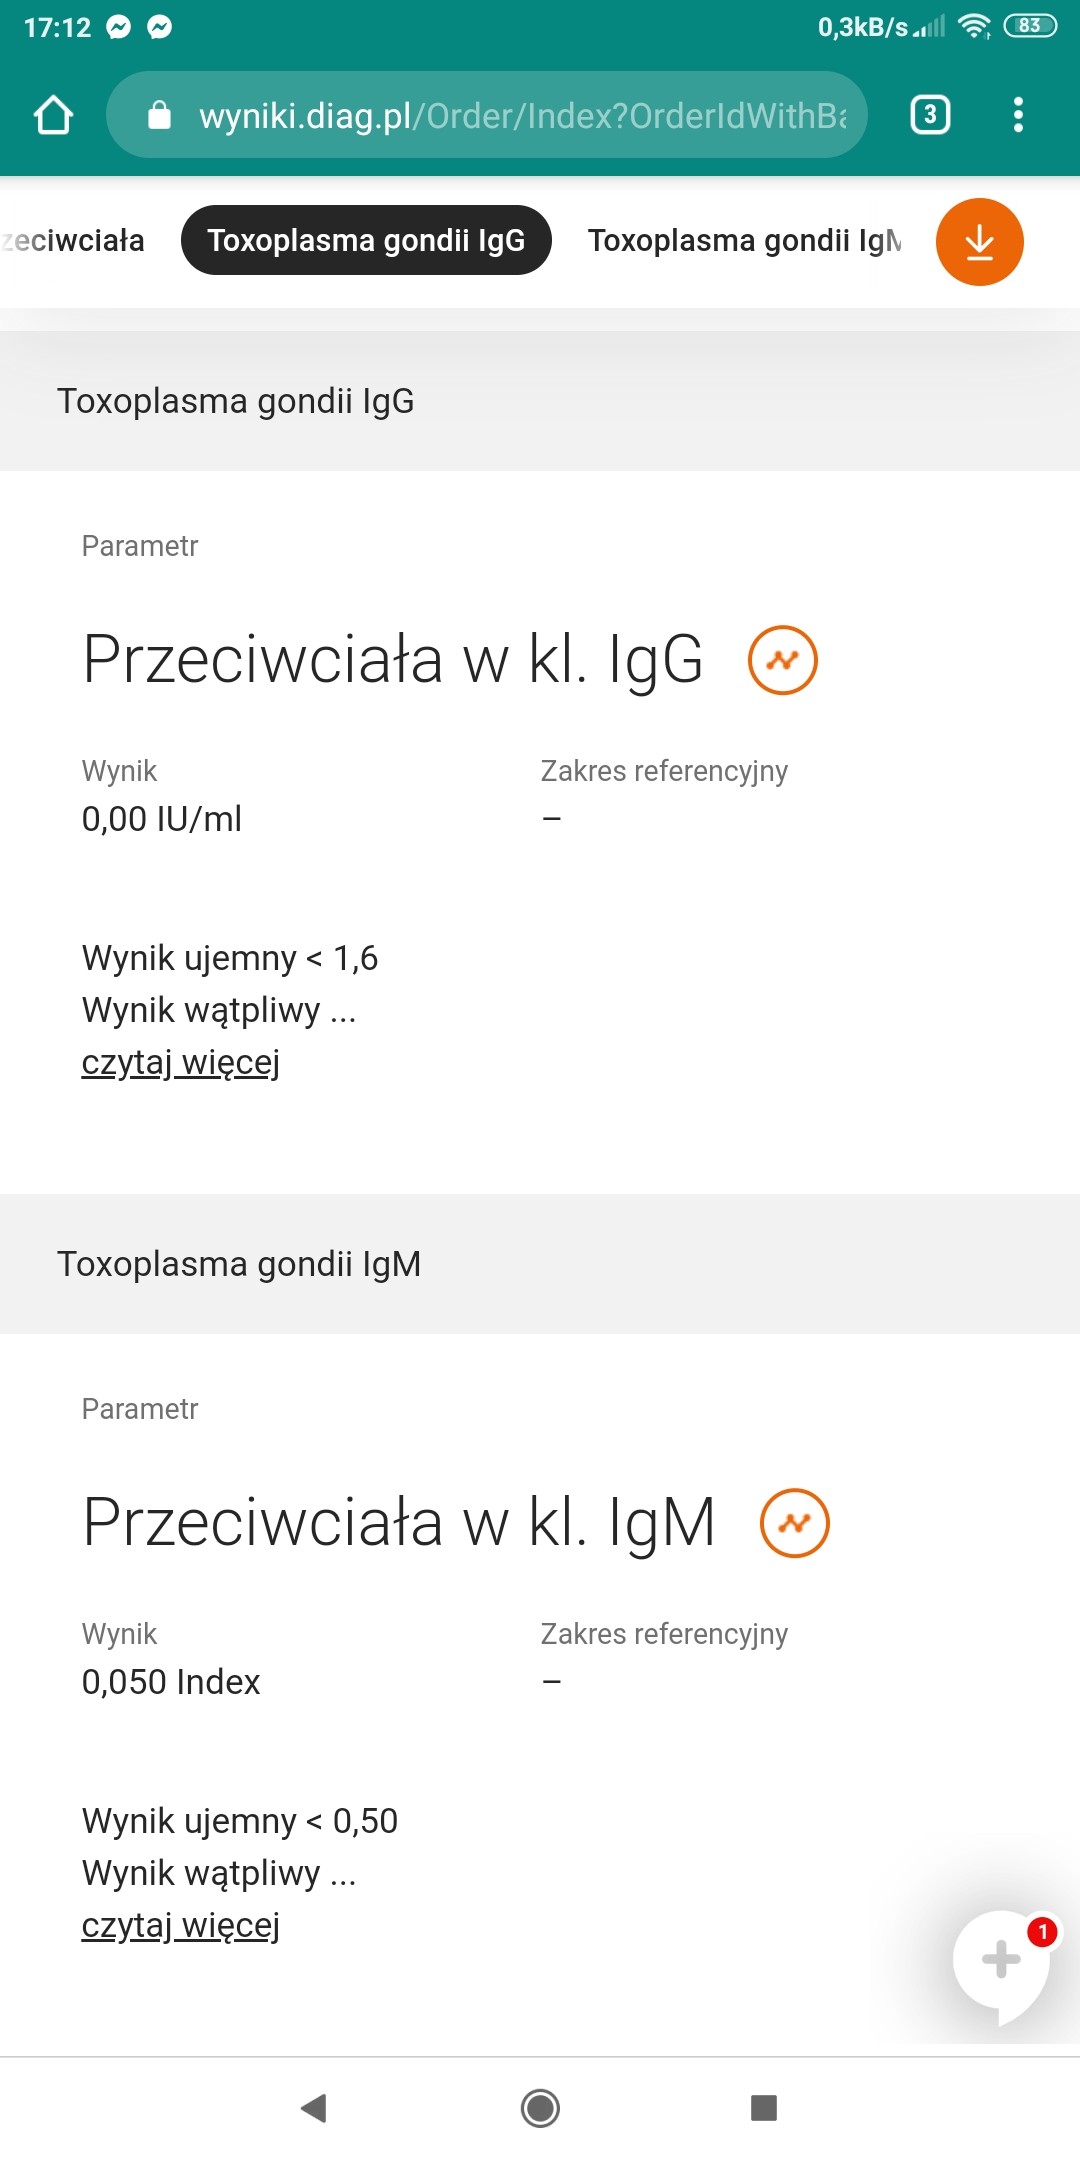
Task: Select the Toxoplasma gondii IgG tab
Action: pyautogui.click(x=366, y=241)
